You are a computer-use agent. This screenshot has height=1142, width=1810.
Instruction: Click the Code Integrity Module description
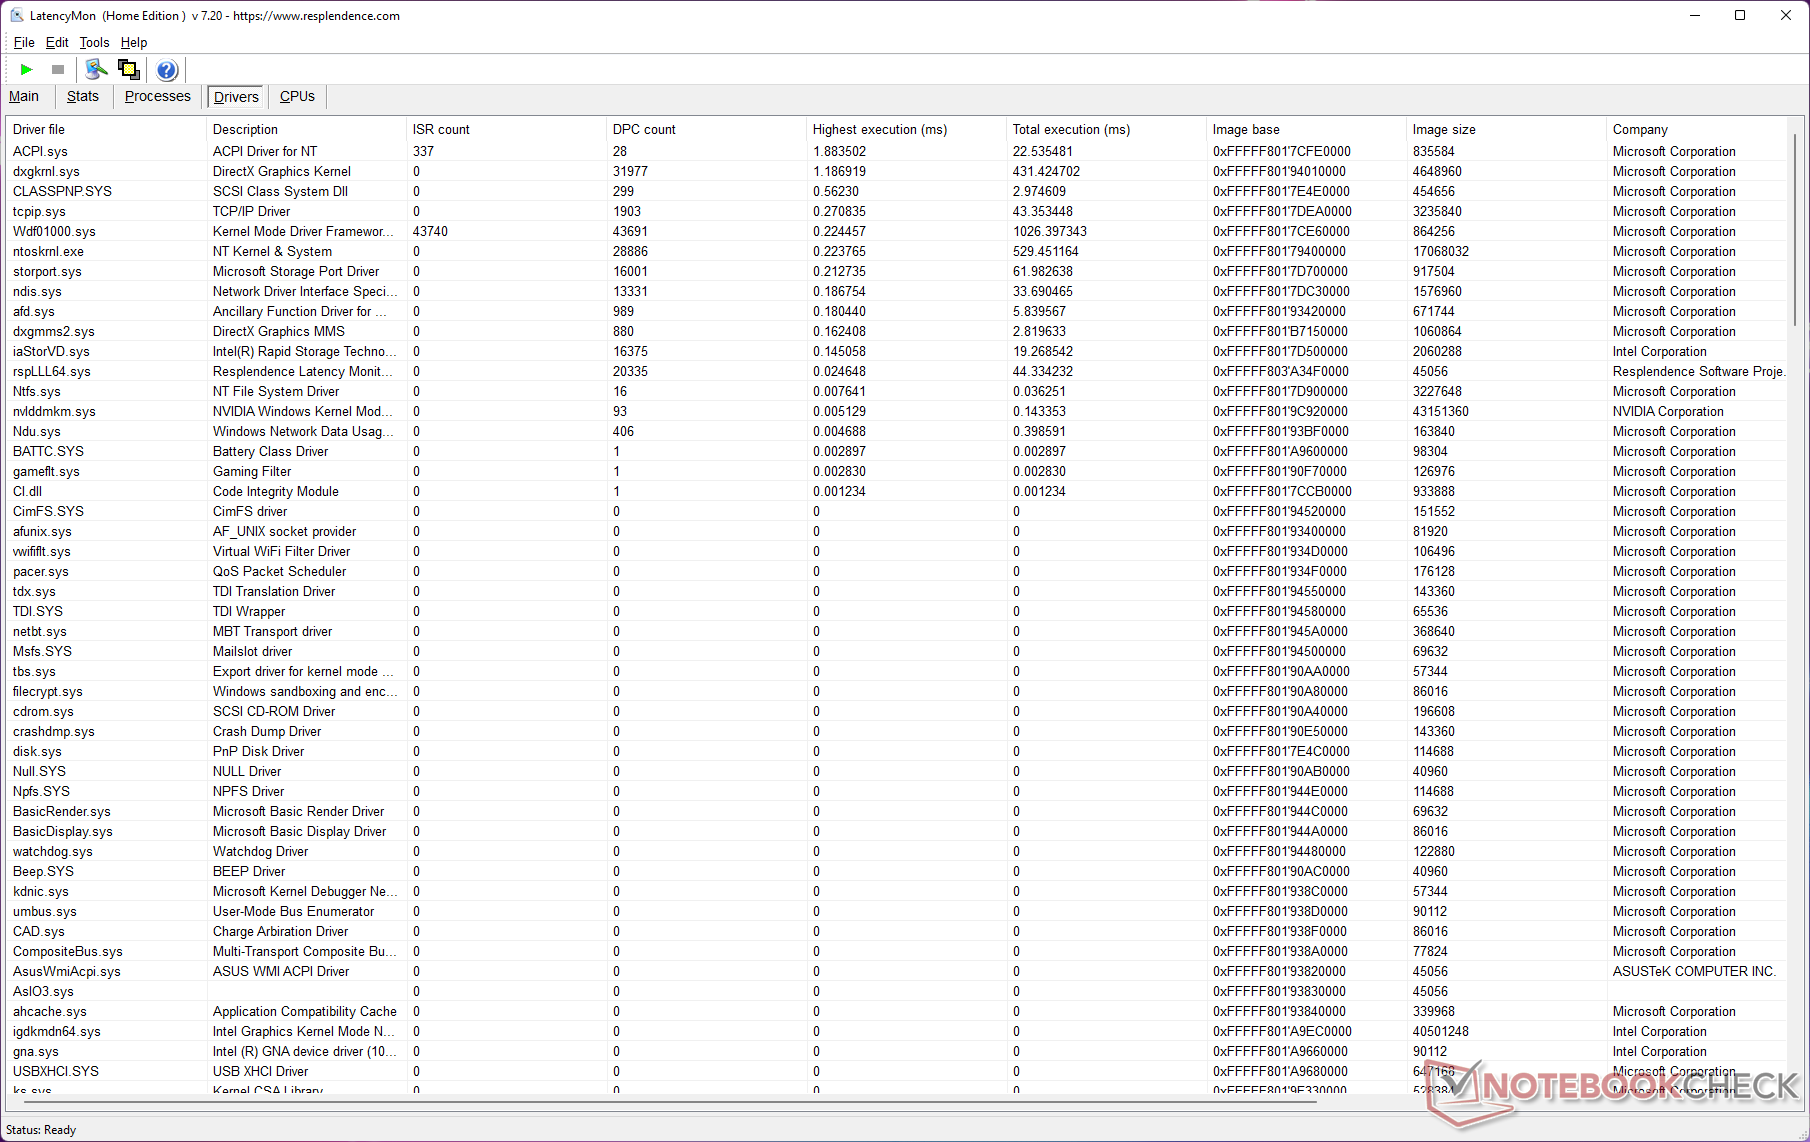coord(276,491)
